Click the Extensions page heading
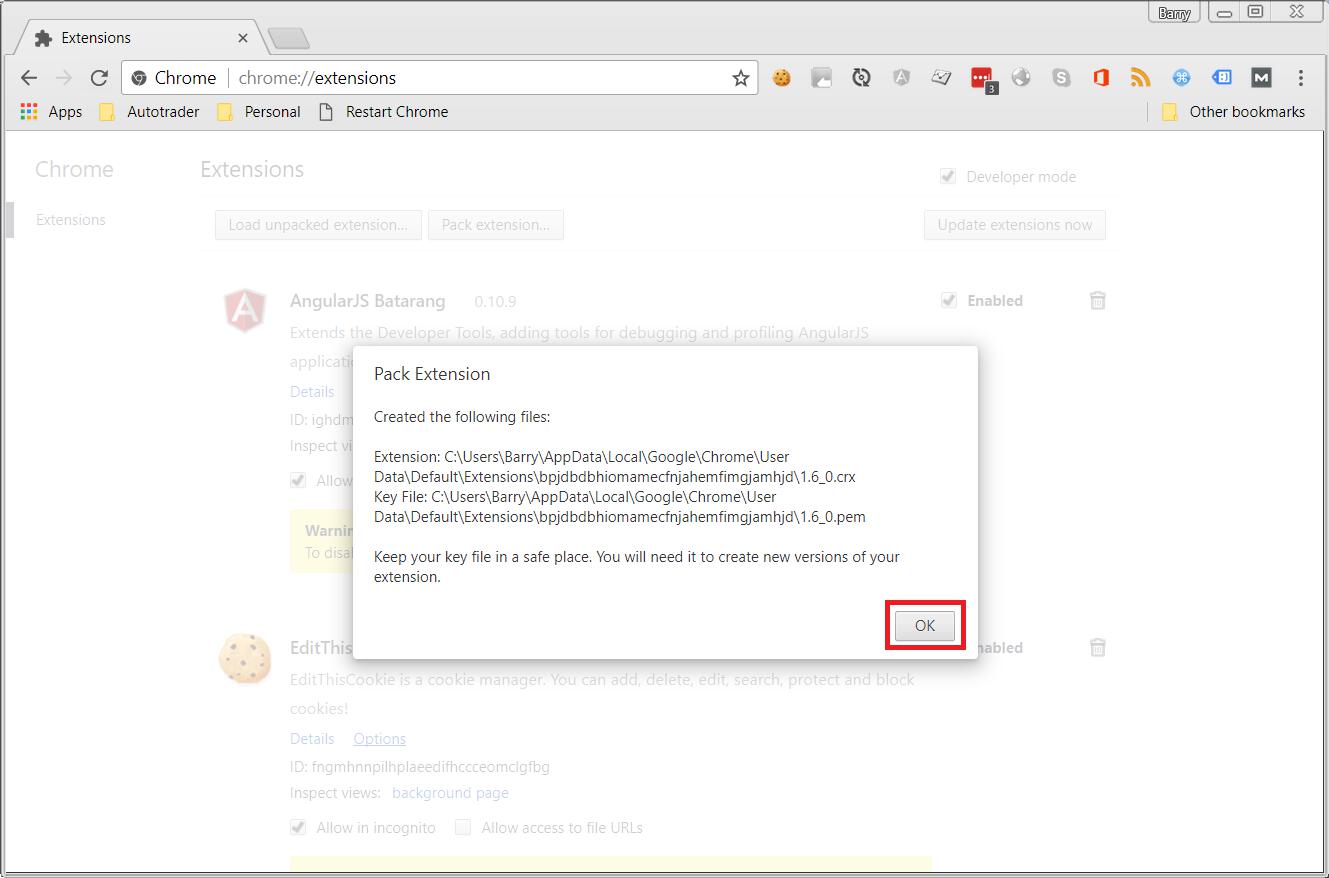The width and height of the screenshot is (1329, 878). pos(252,169)
